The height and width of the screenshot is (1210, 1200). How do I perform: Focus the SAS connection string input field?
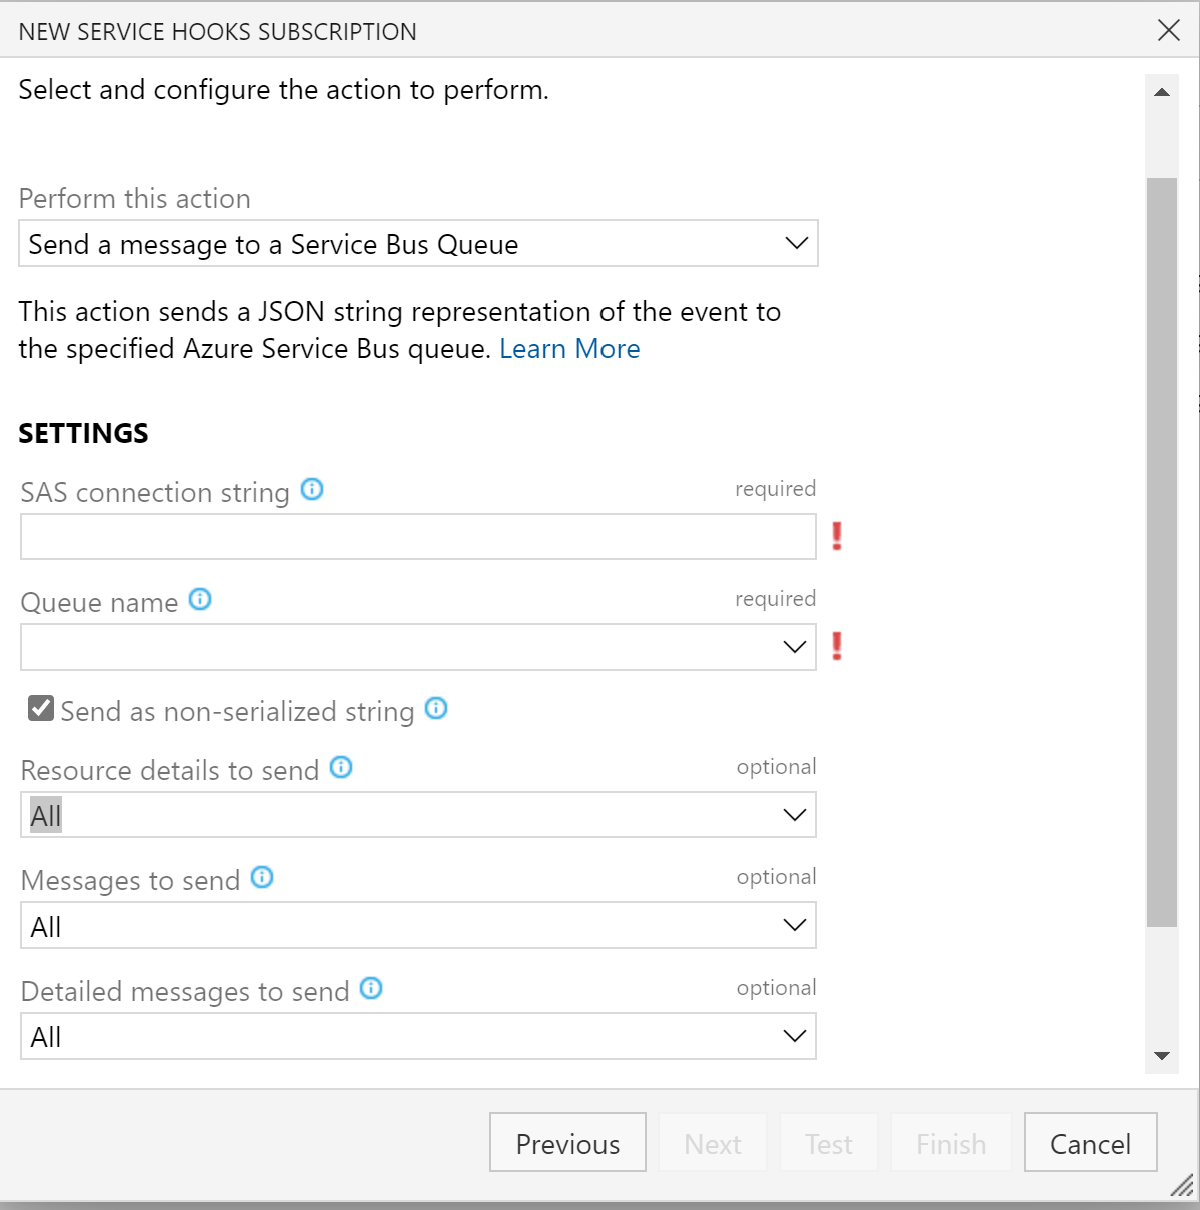pos(418,537)
